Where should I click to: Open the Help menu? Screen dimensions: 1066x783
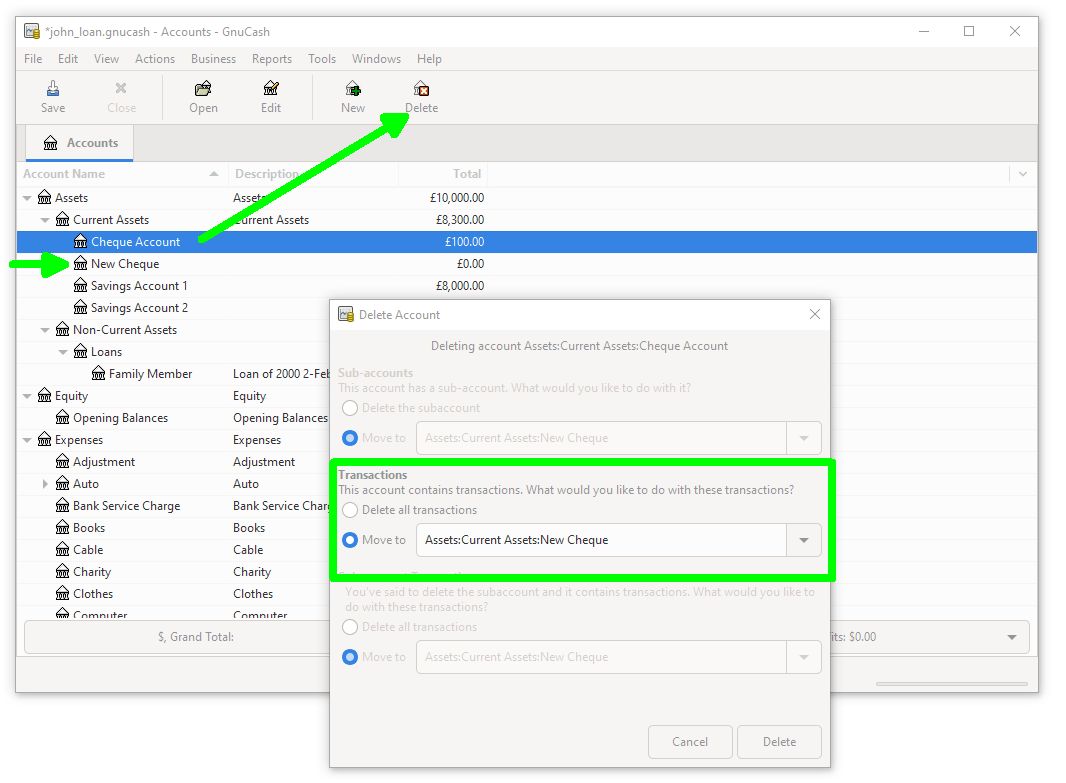coord(429,58)
